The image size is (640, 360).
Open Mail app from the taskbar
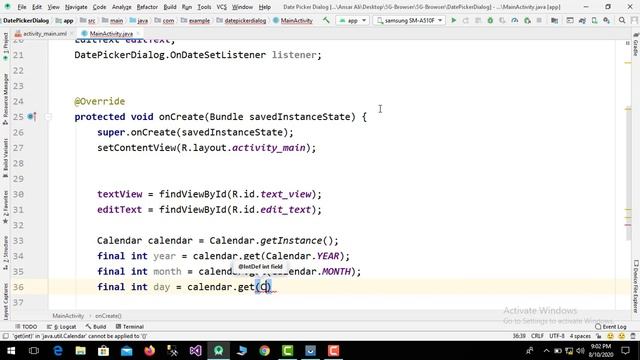click(x=127, y=351)
